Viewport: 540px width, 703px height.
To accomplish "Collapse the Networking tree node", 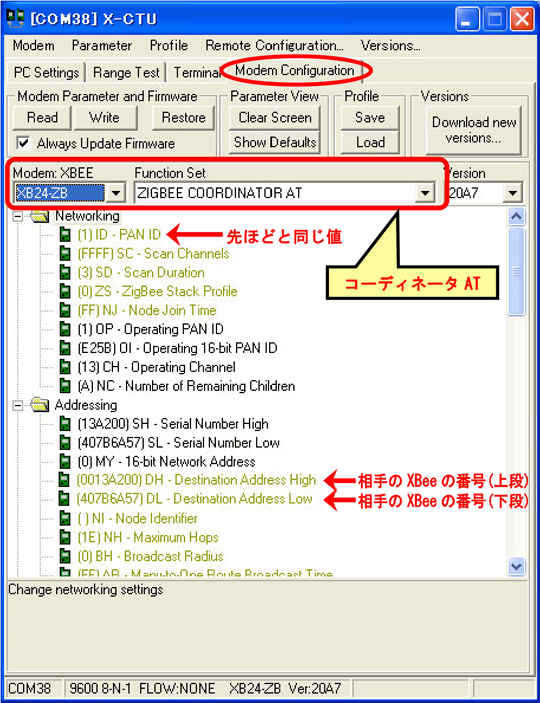I will tap(18, 217).
